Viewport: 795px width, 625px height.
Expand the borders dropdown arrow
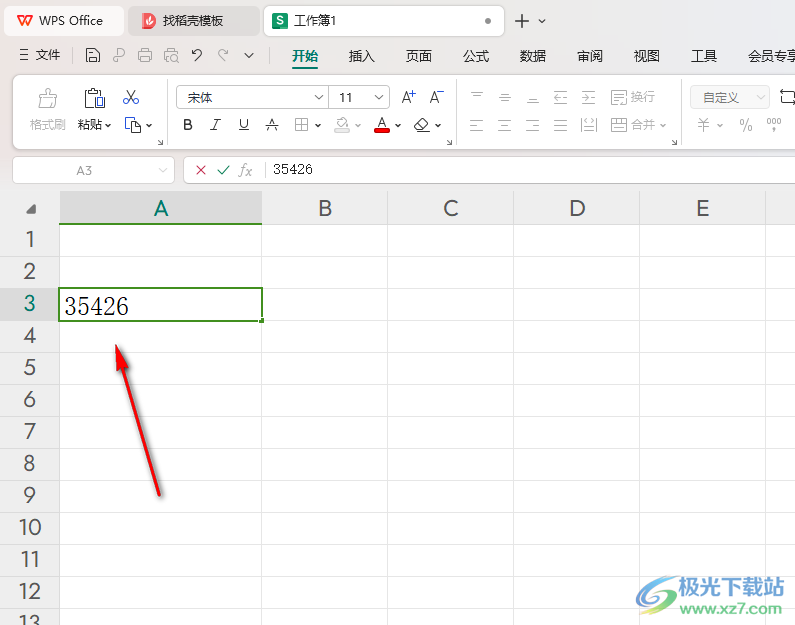click(318, 125)
